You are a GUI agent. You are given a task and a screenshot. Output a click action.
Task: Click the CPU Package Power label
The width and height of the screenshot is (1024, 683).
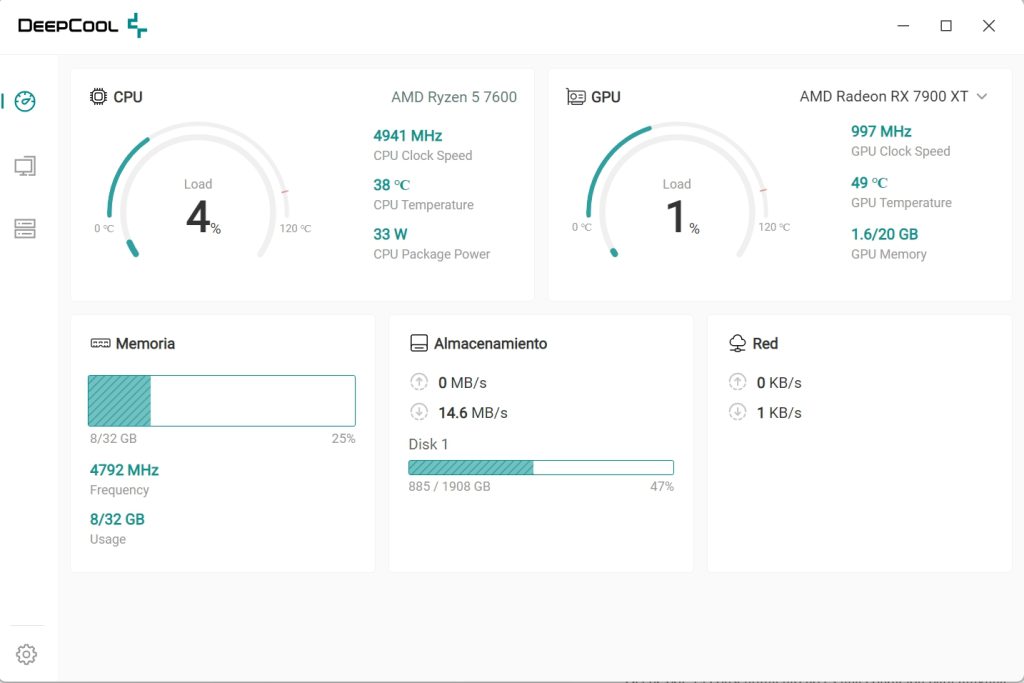click(x=432, y=254)
